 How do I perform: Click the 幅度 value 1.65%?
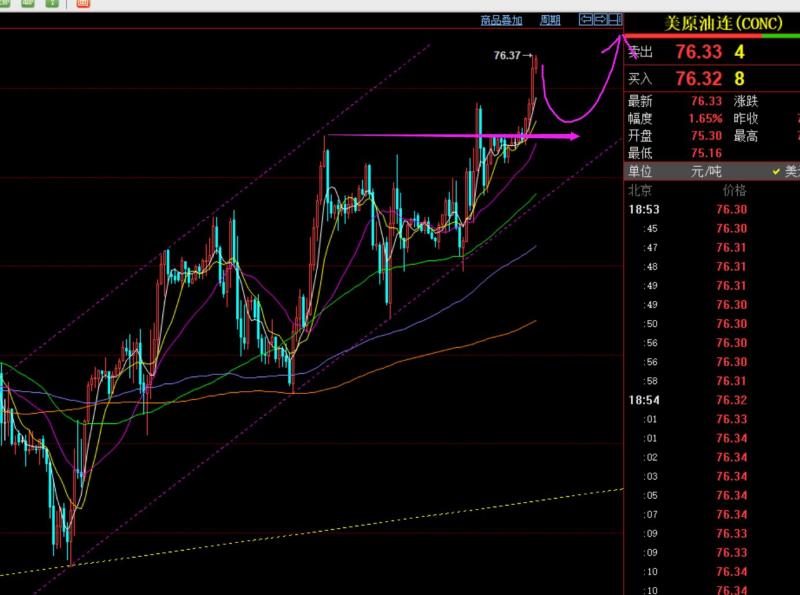tap(706, 118)
